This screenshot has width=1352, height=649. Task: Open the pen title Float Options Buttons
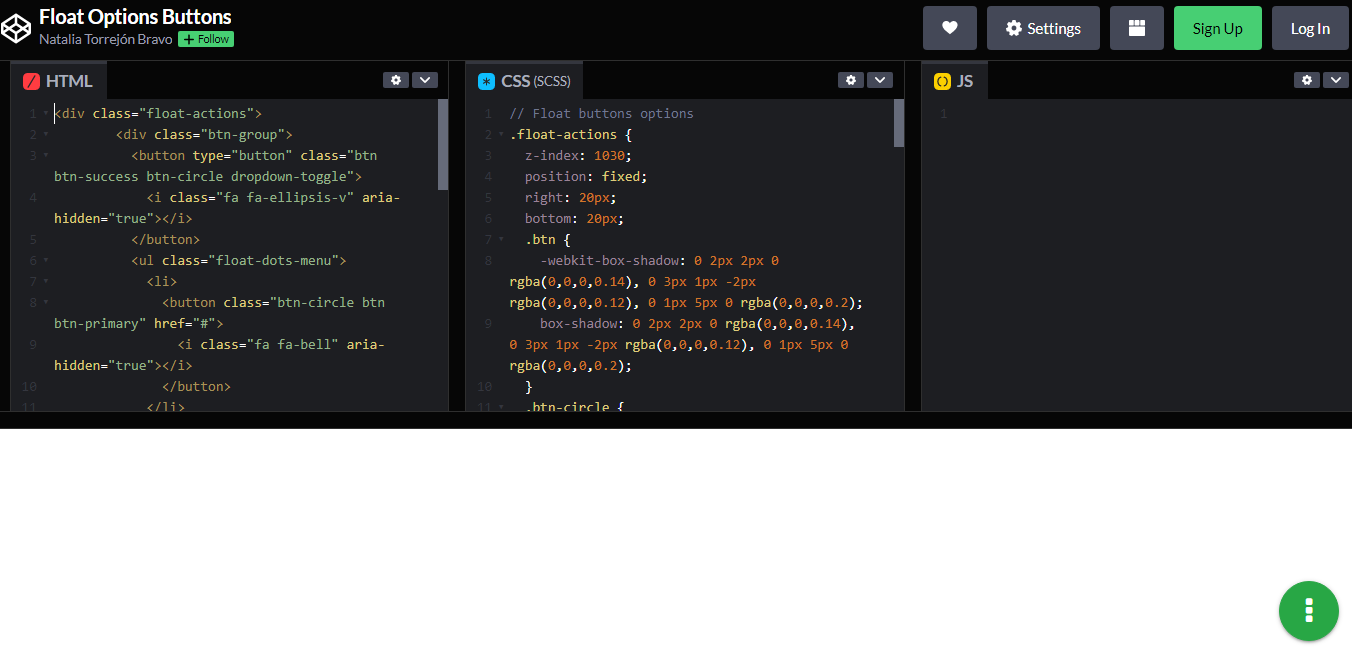[135, 16]
